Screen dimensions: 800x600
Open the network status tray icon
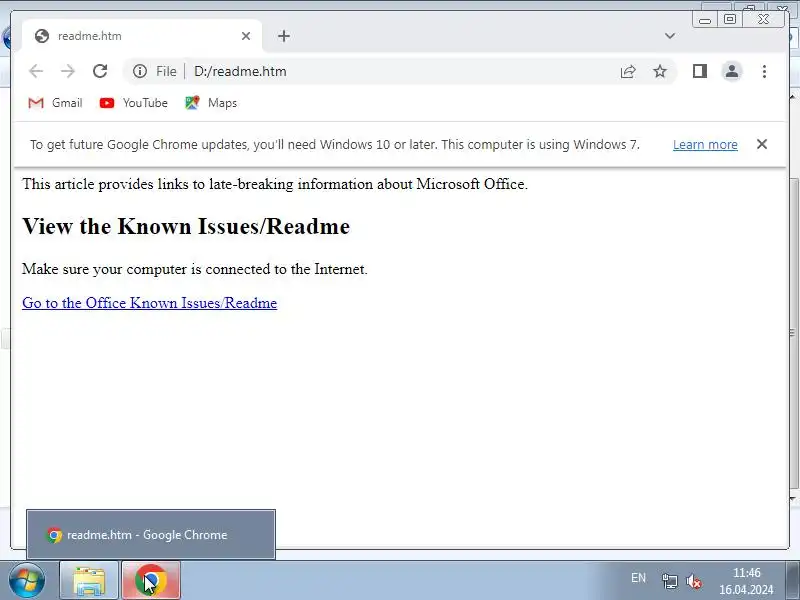point(669,581)
